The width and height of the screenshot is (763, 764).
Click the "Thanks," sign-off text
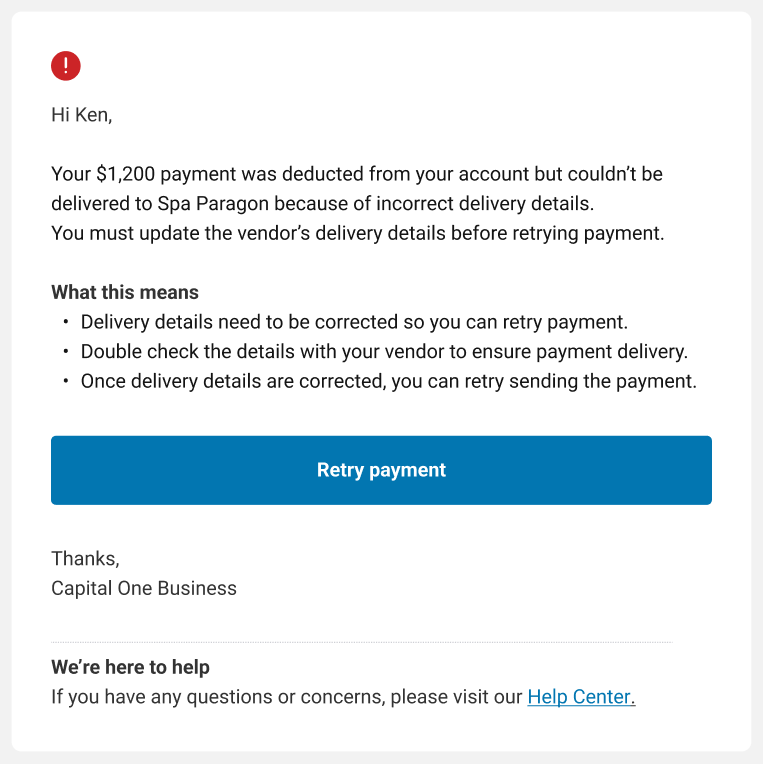point(85,558)
